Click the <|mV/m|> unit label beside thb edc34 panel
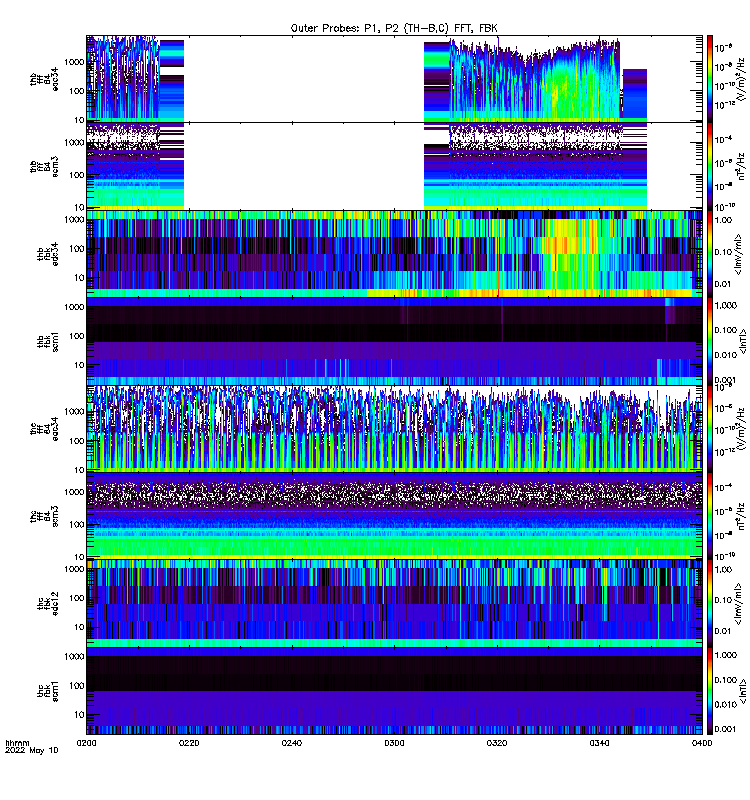The image size is (750, 800). point(738,254)
